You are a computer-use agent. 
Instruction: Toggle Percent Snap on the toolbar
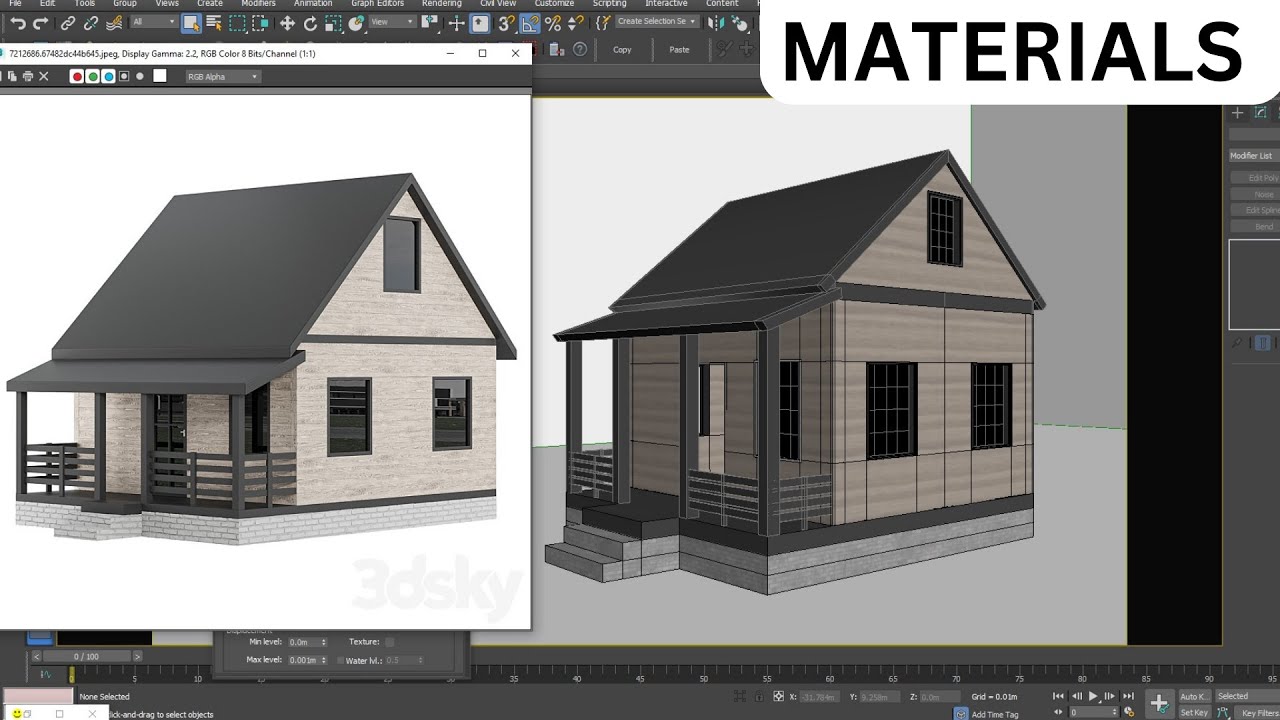[x=553, y=23]
